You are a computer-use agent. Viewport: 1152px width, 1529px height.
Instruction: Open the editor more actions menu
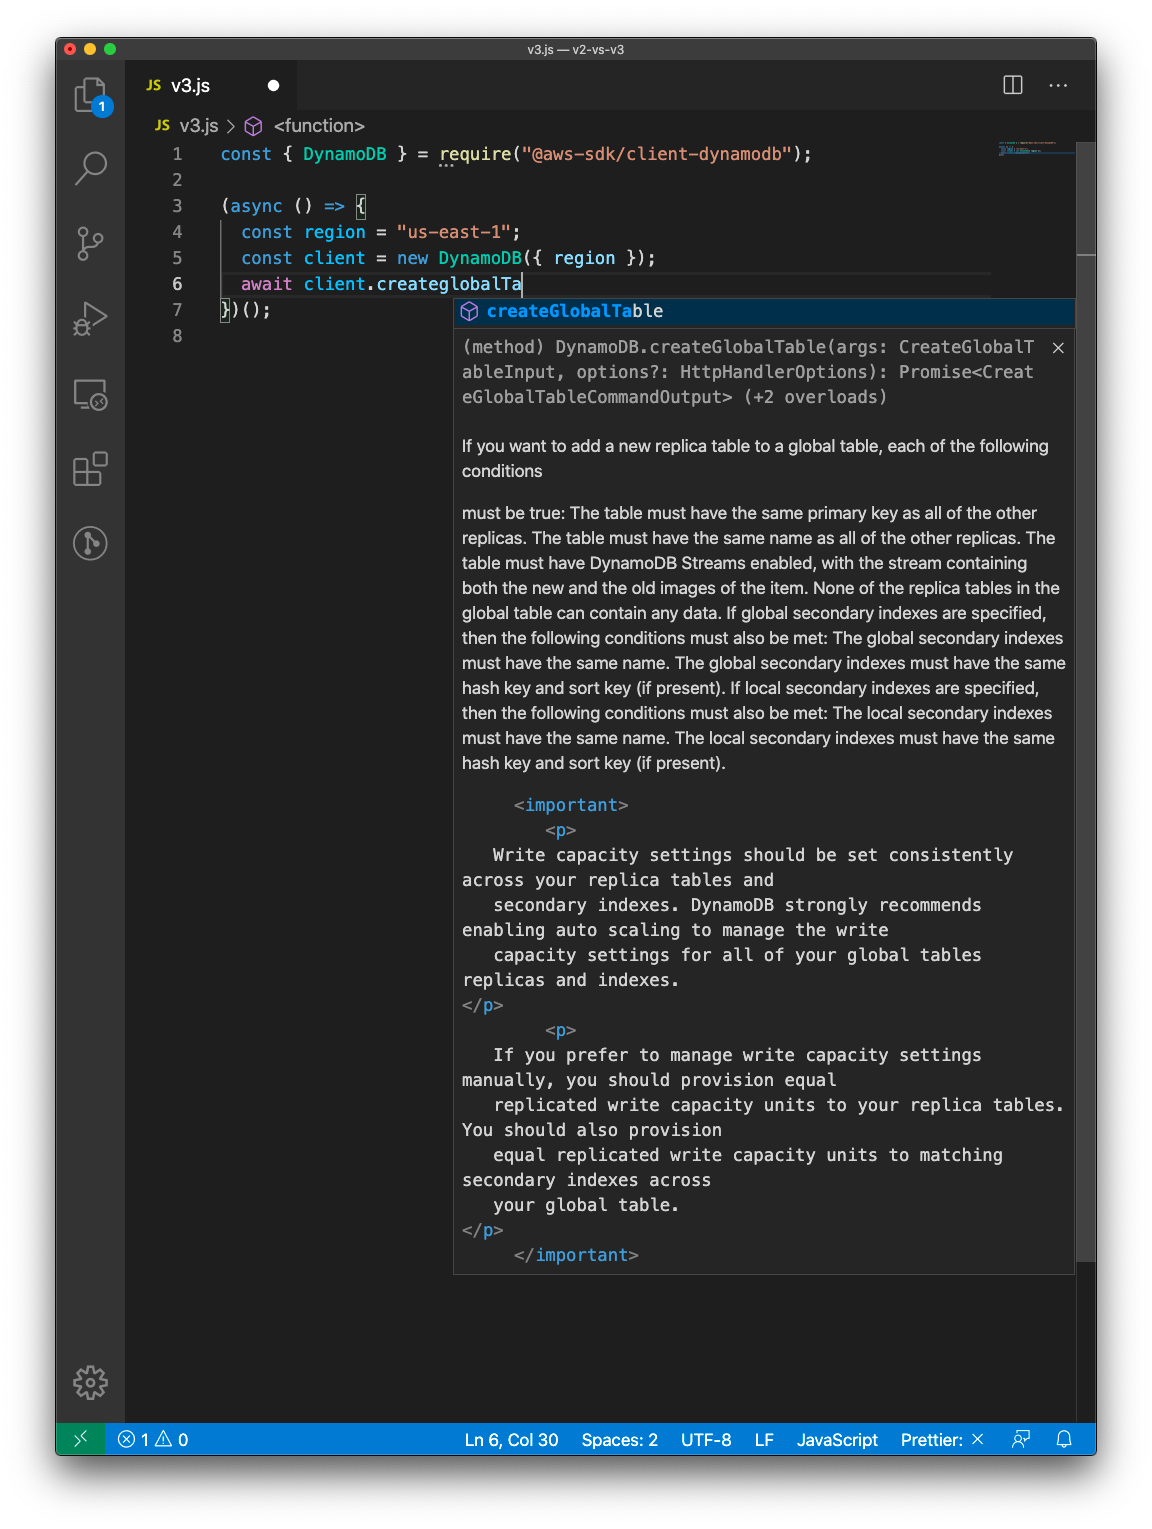pyautogui.click(x=1058, y=85)
